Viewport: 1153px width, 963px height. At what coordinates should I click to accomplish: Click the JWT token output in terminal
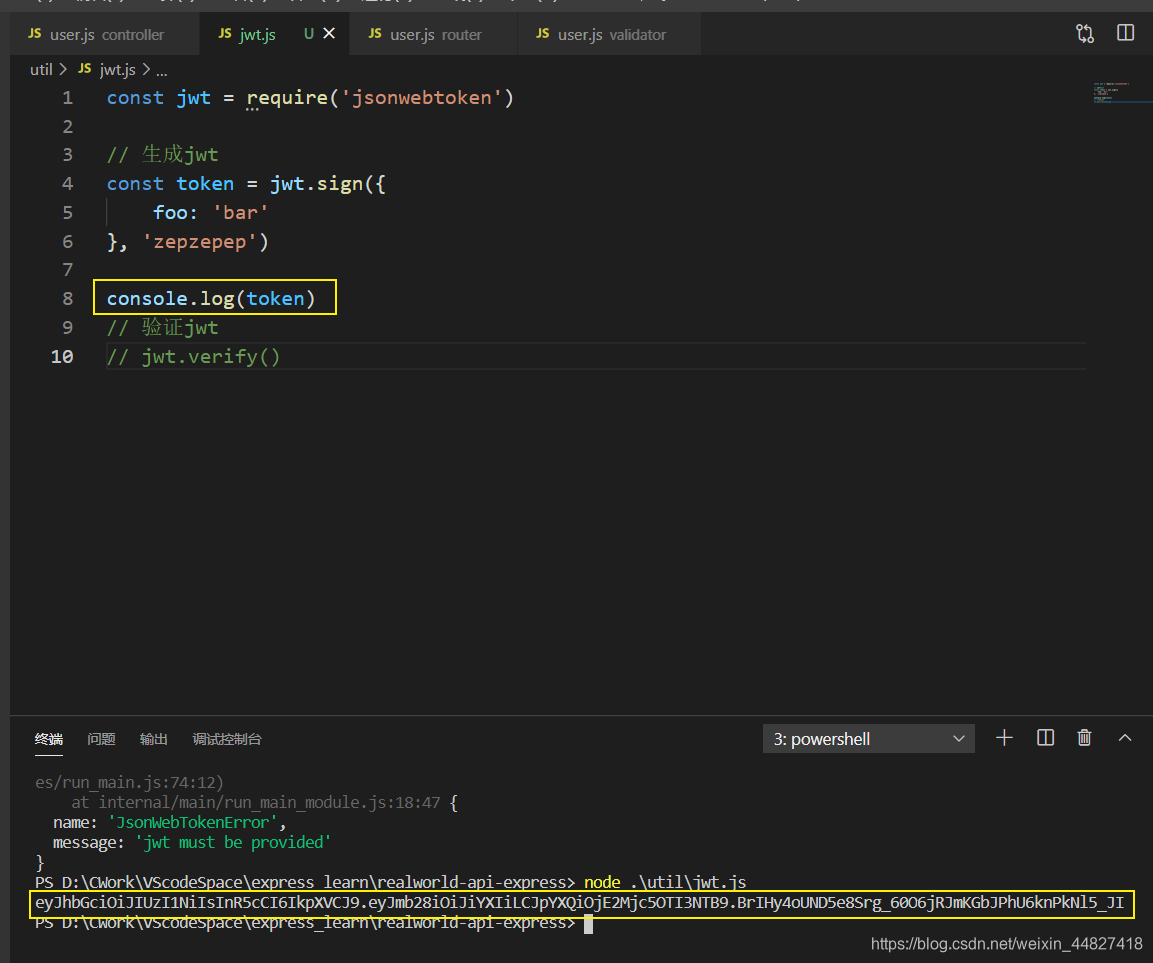[579, 903]
